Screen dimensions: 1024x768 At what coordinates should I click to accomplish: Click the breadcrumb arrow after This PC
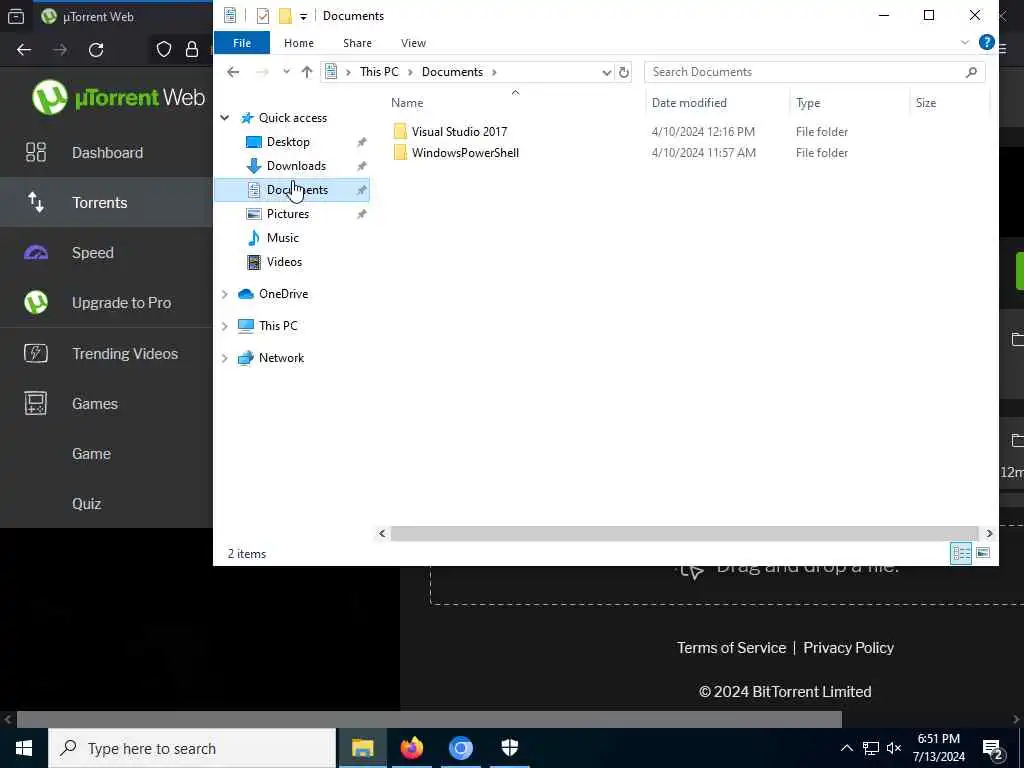coord(411,72)
